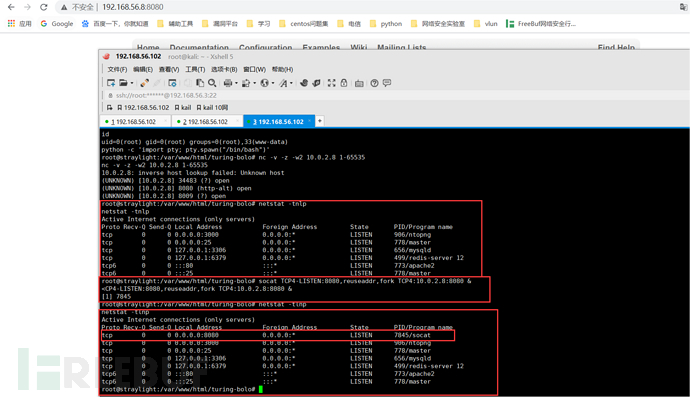Click the Xagent leaf icon in toolbar

[316, 83]
